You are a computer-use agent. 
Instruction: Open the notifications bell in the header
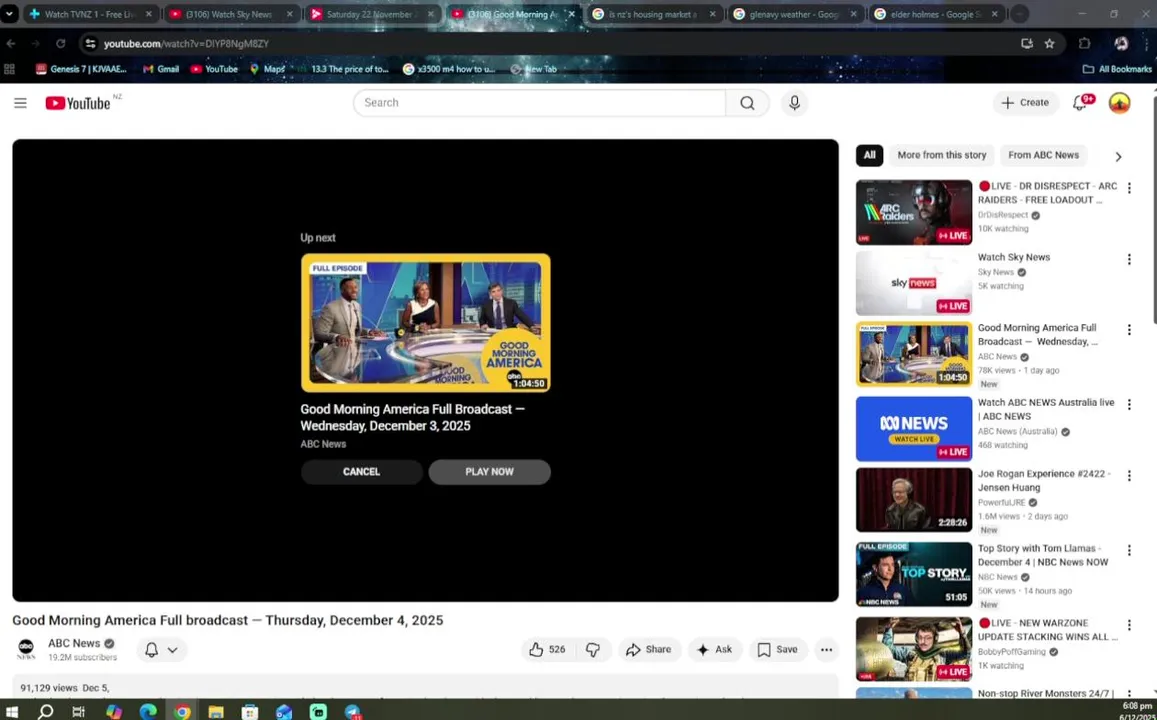1080,103
